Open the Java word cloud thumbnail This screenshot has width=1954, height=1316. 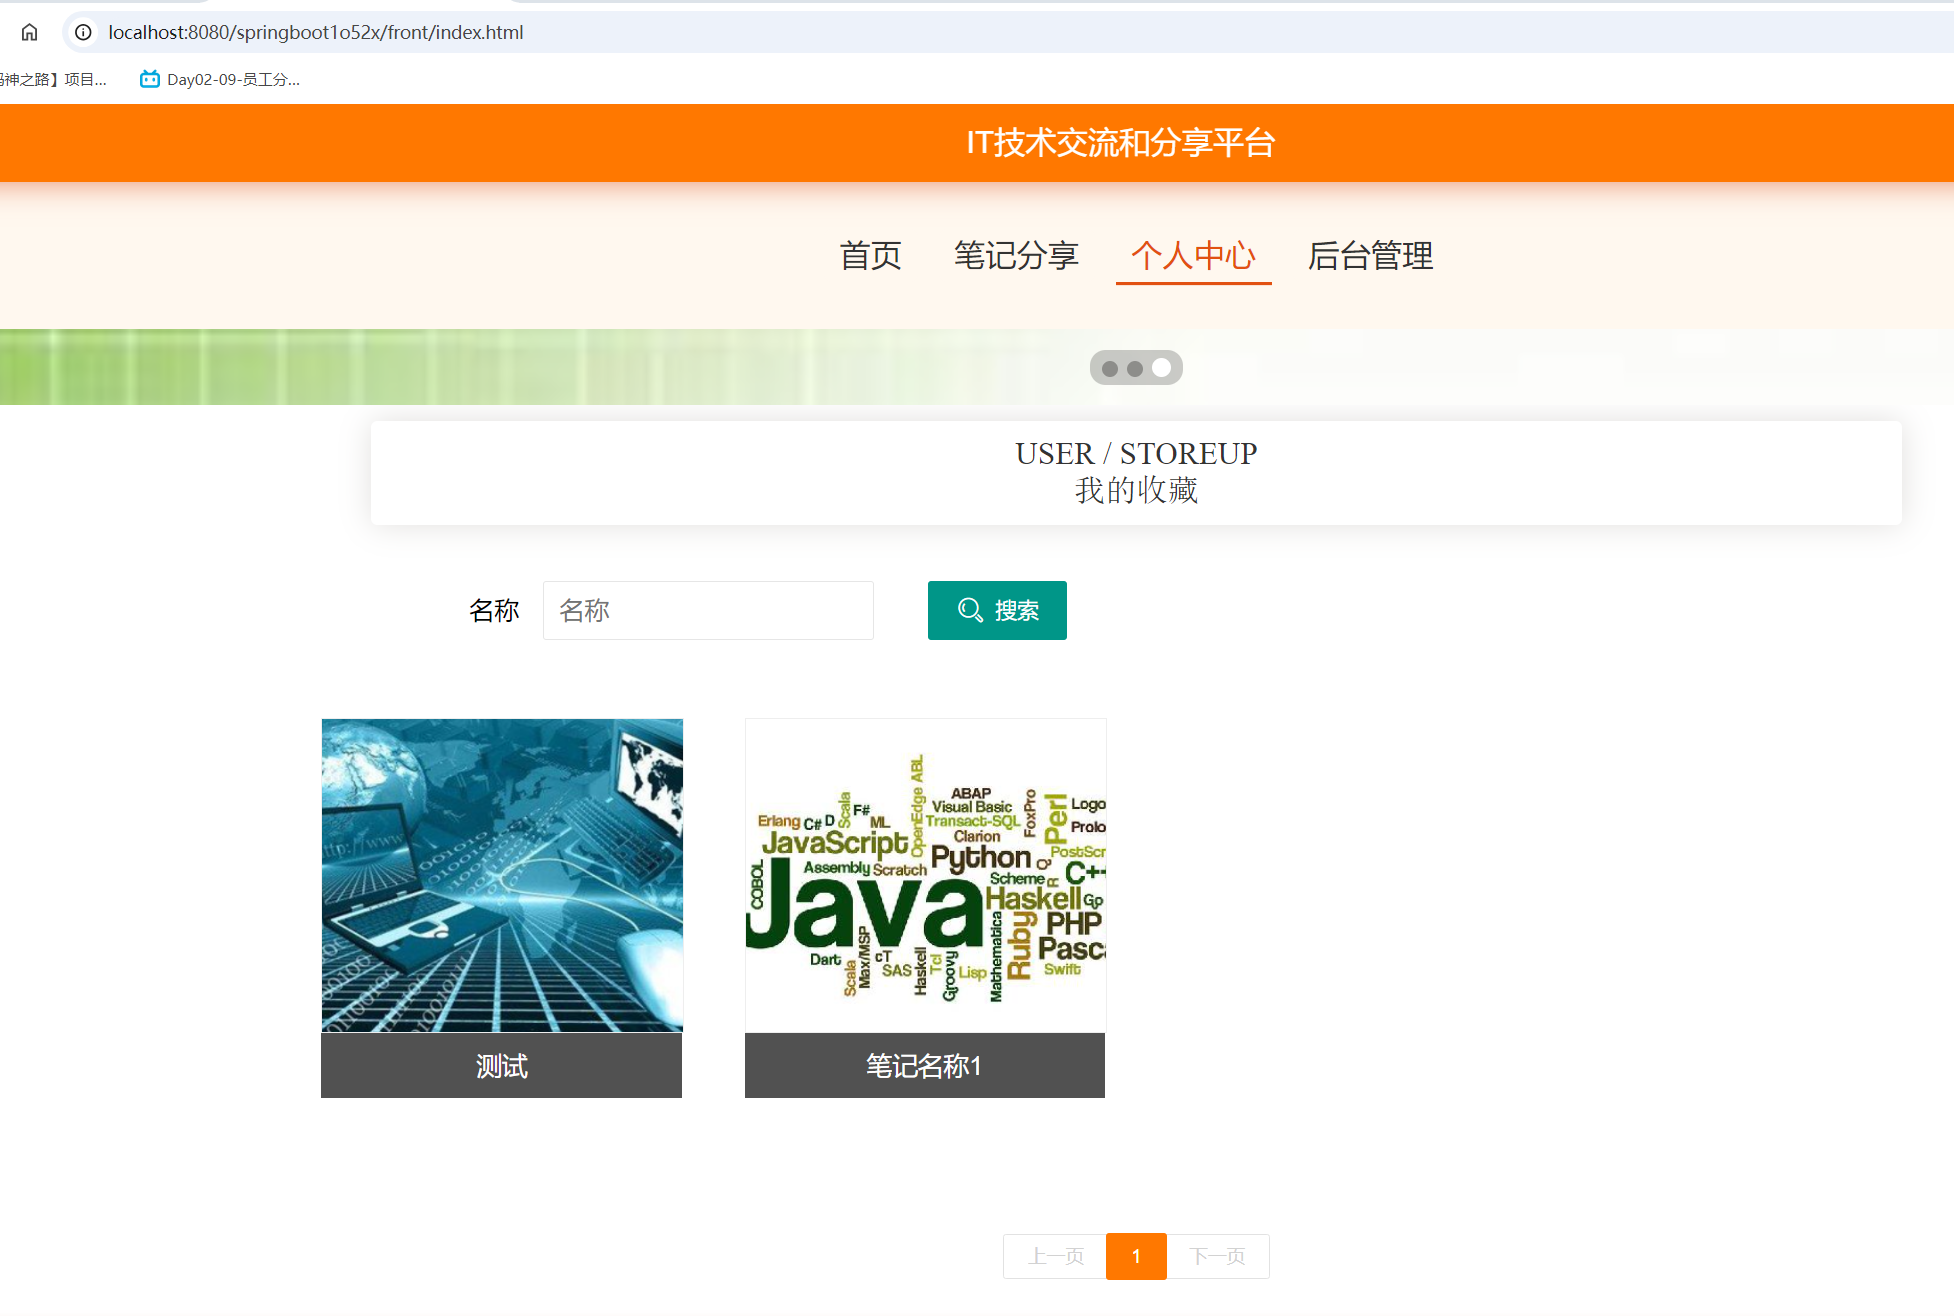coord(925,875)
